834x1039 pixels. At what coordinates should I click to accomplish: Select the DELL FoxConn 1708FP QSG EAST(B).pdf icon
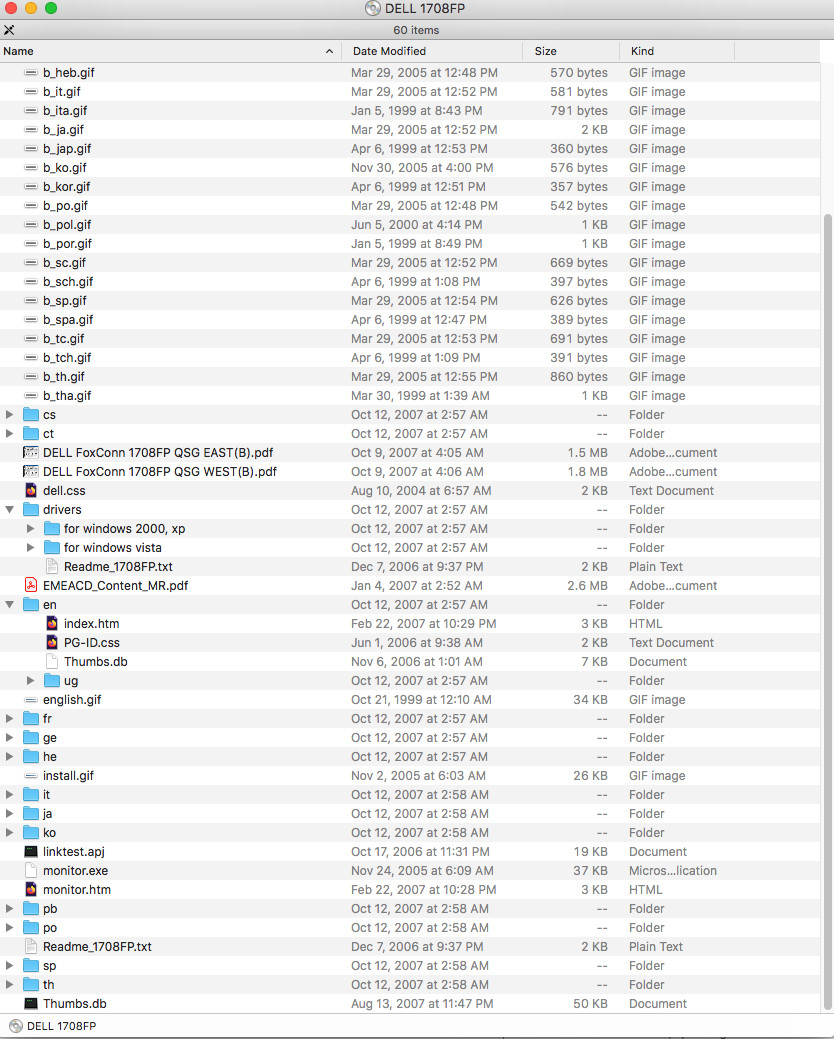click(x=30, y=453)
